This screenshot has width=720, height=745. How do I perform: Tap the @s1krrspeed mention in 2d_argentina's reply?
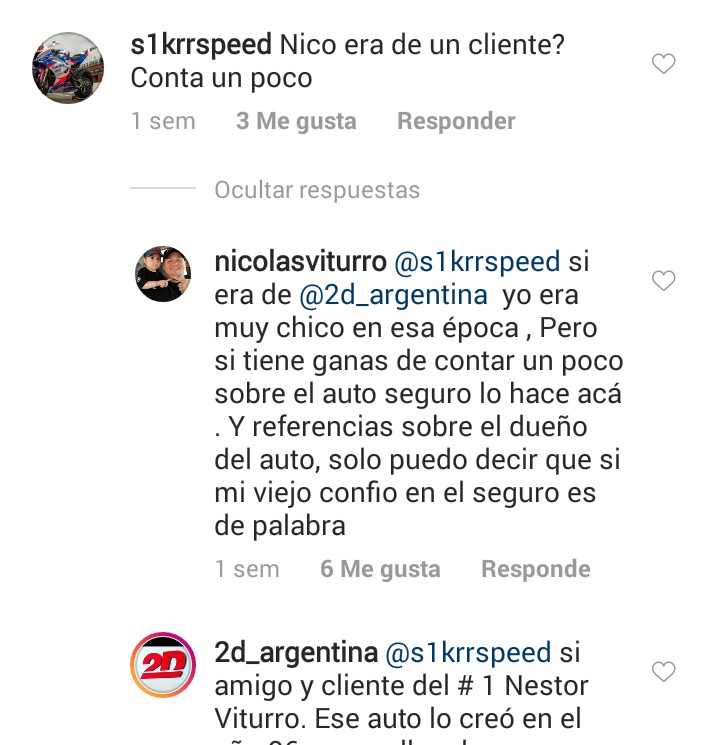[x=468, y=653]
